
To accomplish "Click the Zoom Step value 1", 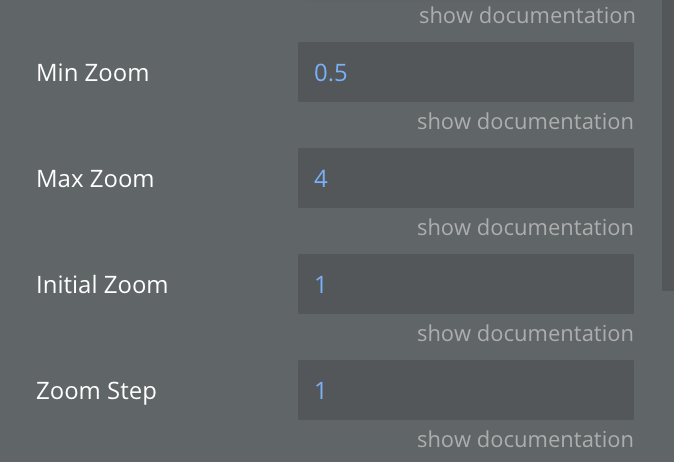I will [321, 391].
